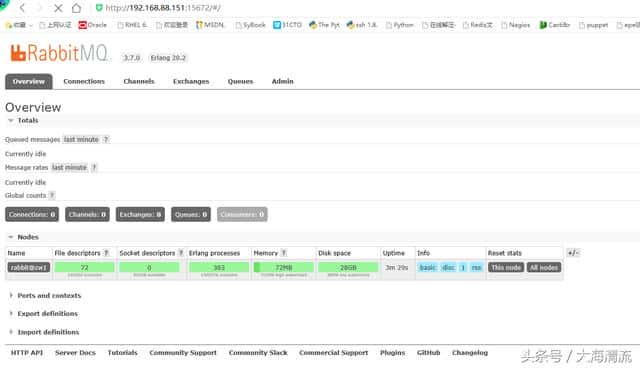This screenshot has height=368, width=640.
Task: Switch to the Queues tab
Action: (240, 81)
